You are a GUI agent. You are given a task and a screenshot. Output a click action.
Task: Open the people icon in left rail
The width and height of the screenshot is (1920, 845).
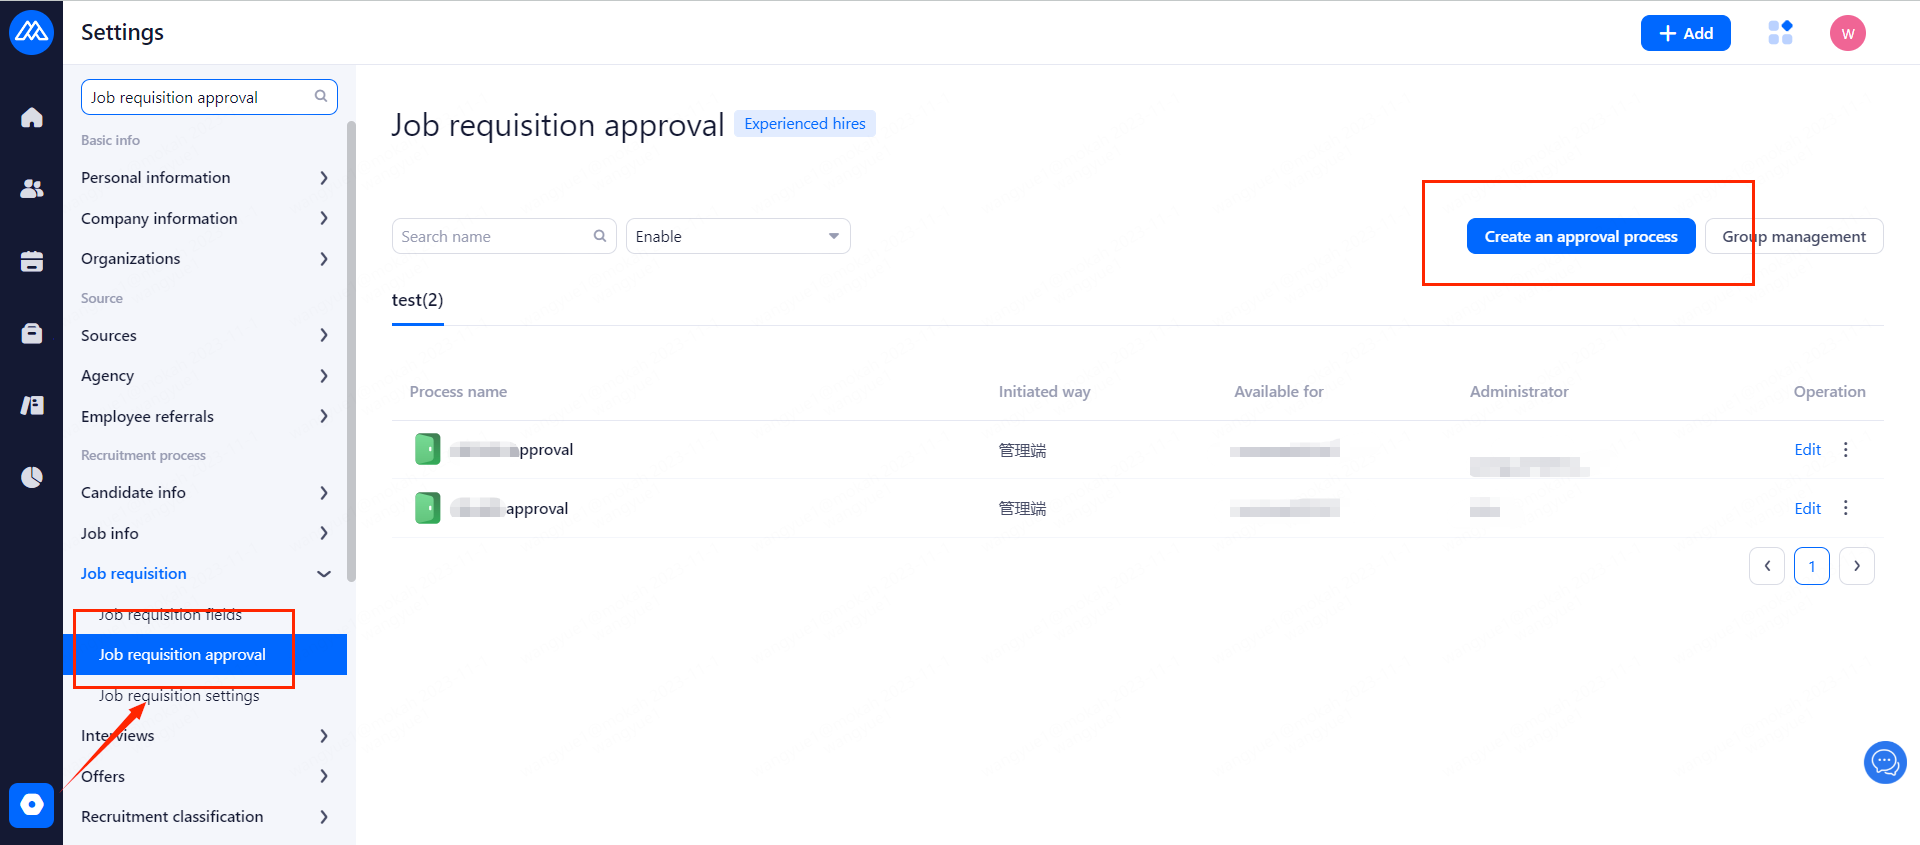32,188
